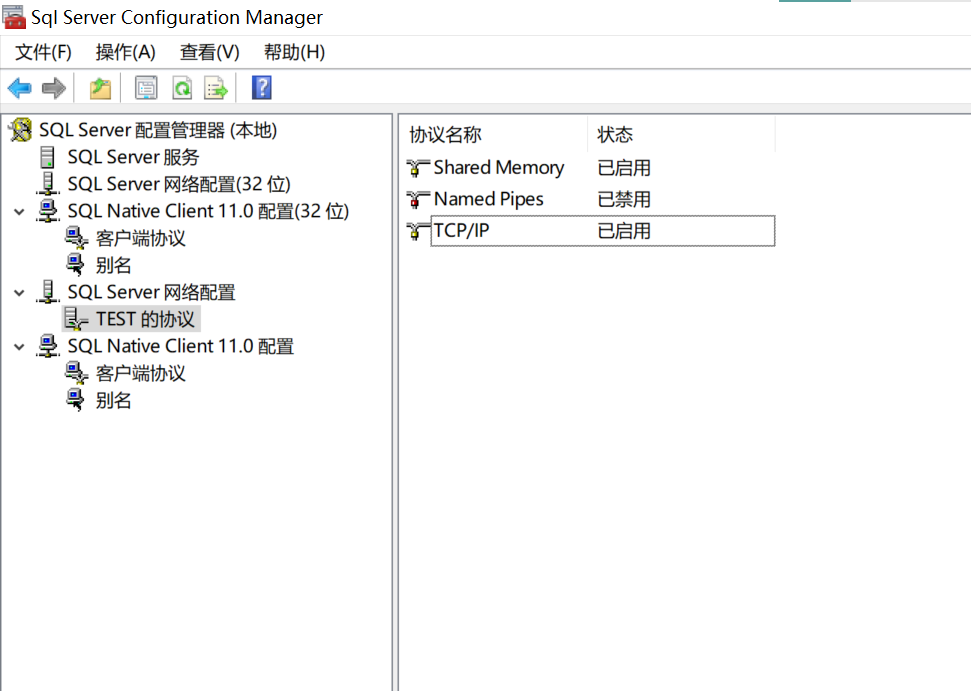Collapse SQL Native Client 11.0 配置(32 位)
The width and height of the screenshot is (971, 691).
click(x=20, y=211)
